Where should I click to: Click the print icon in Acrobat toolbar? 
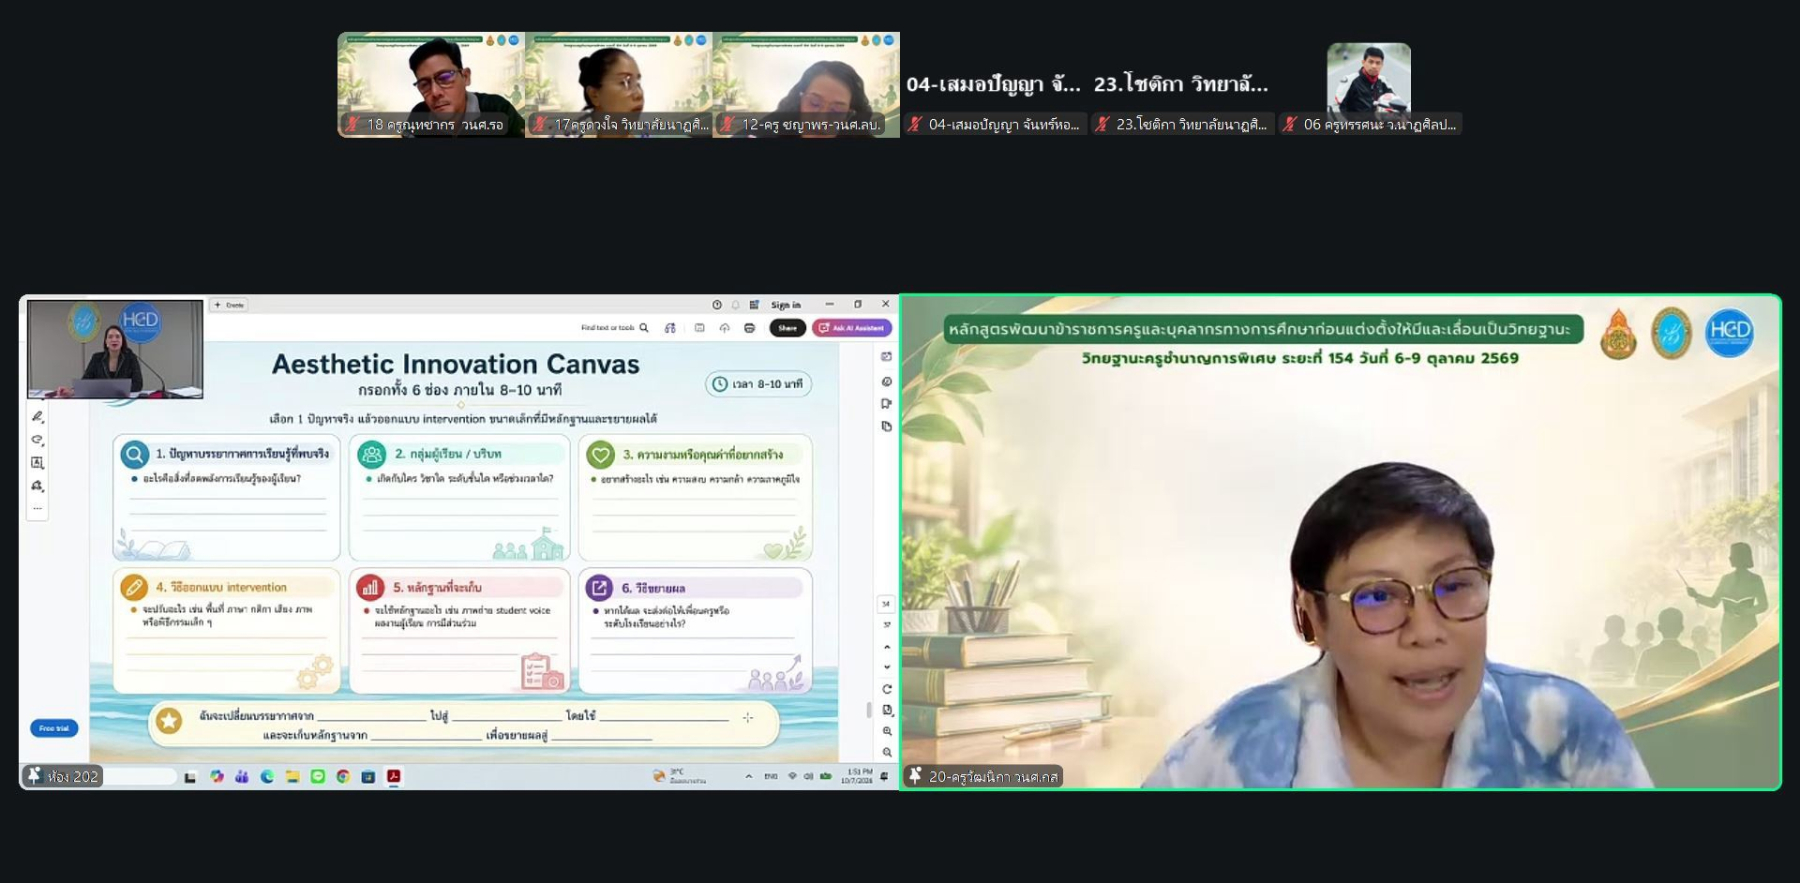[x=749, y=328]
